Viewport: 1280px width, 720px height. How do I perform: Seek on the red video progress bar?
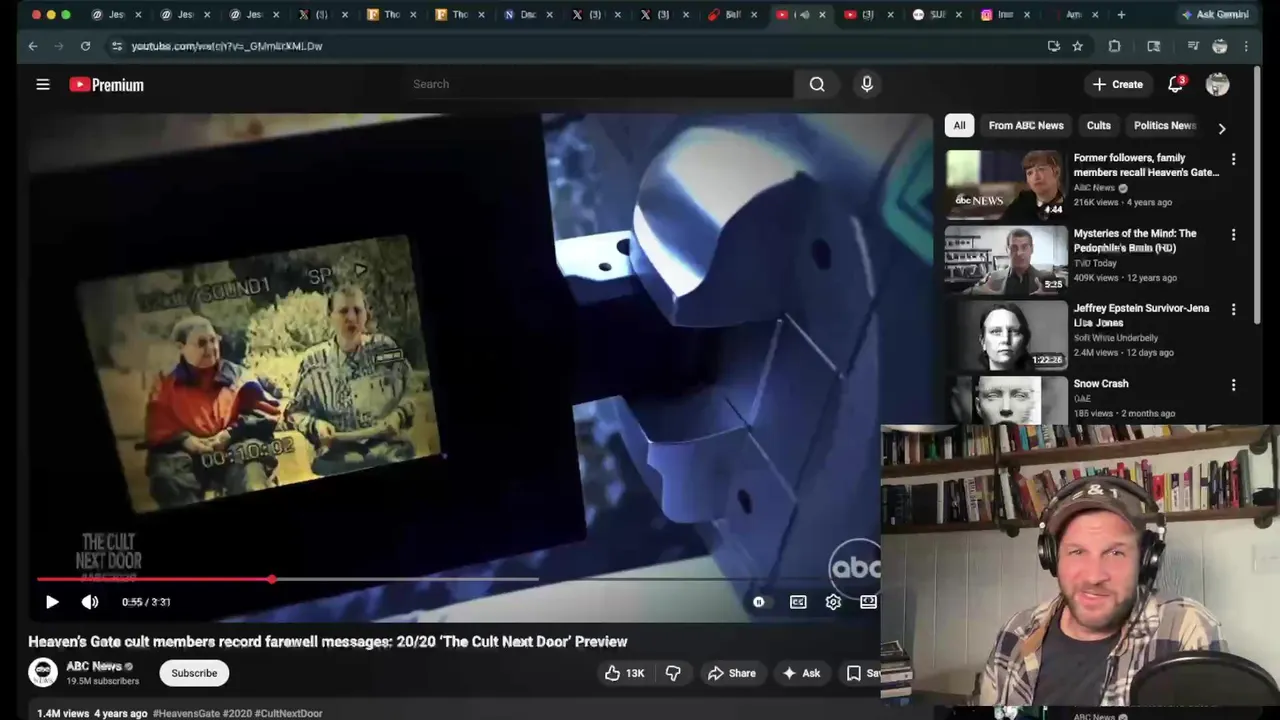[x=154, y=579]
